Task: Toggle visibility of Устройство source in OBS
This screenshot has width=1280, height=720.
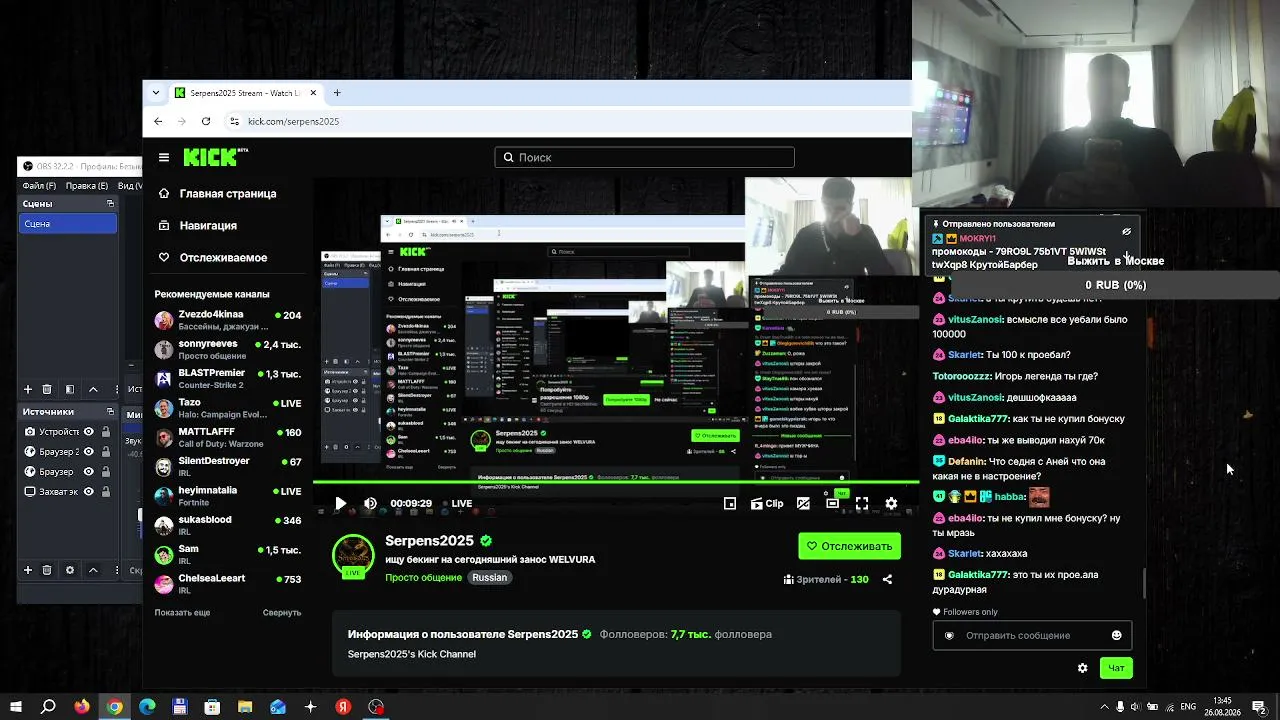Action: pos(89,432)
